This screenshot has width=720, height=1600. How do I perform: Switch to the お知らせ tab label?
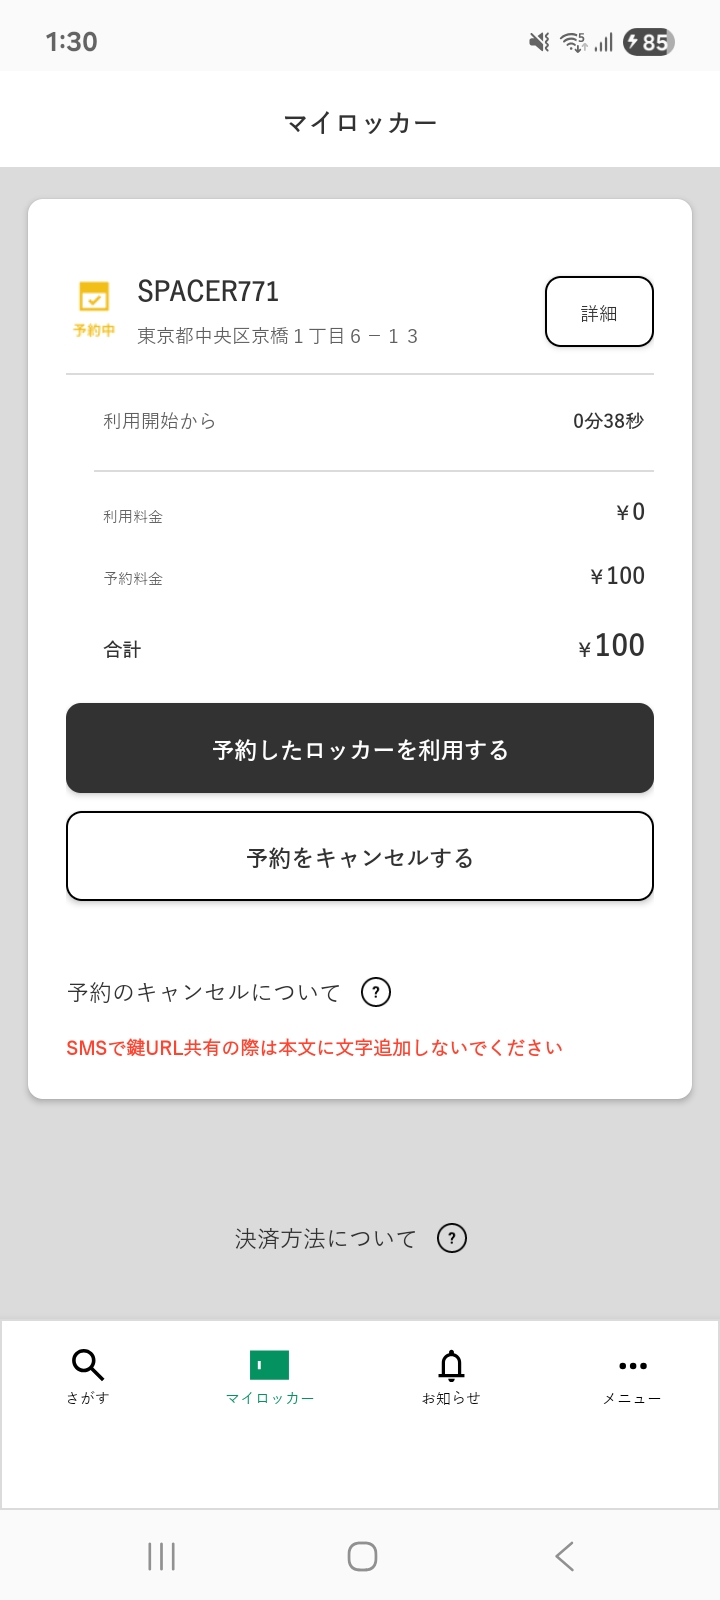point(451,1398)
